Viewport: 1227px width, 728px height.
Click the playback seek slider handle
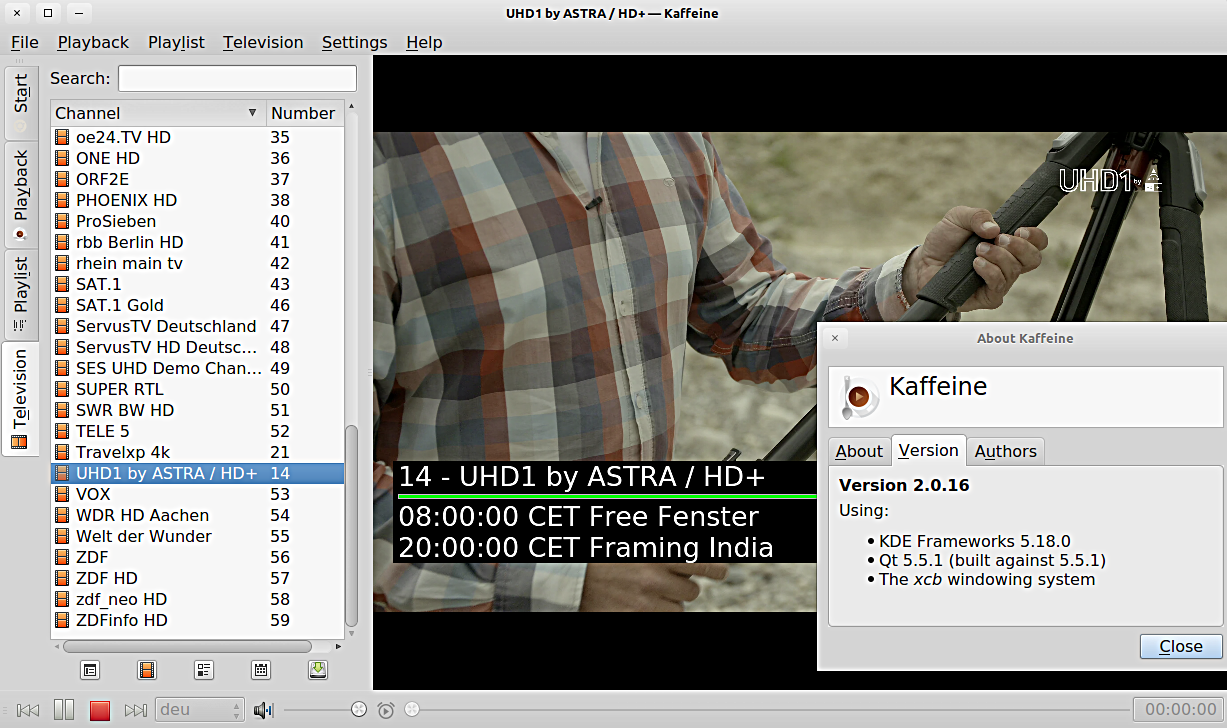(411, 710)
